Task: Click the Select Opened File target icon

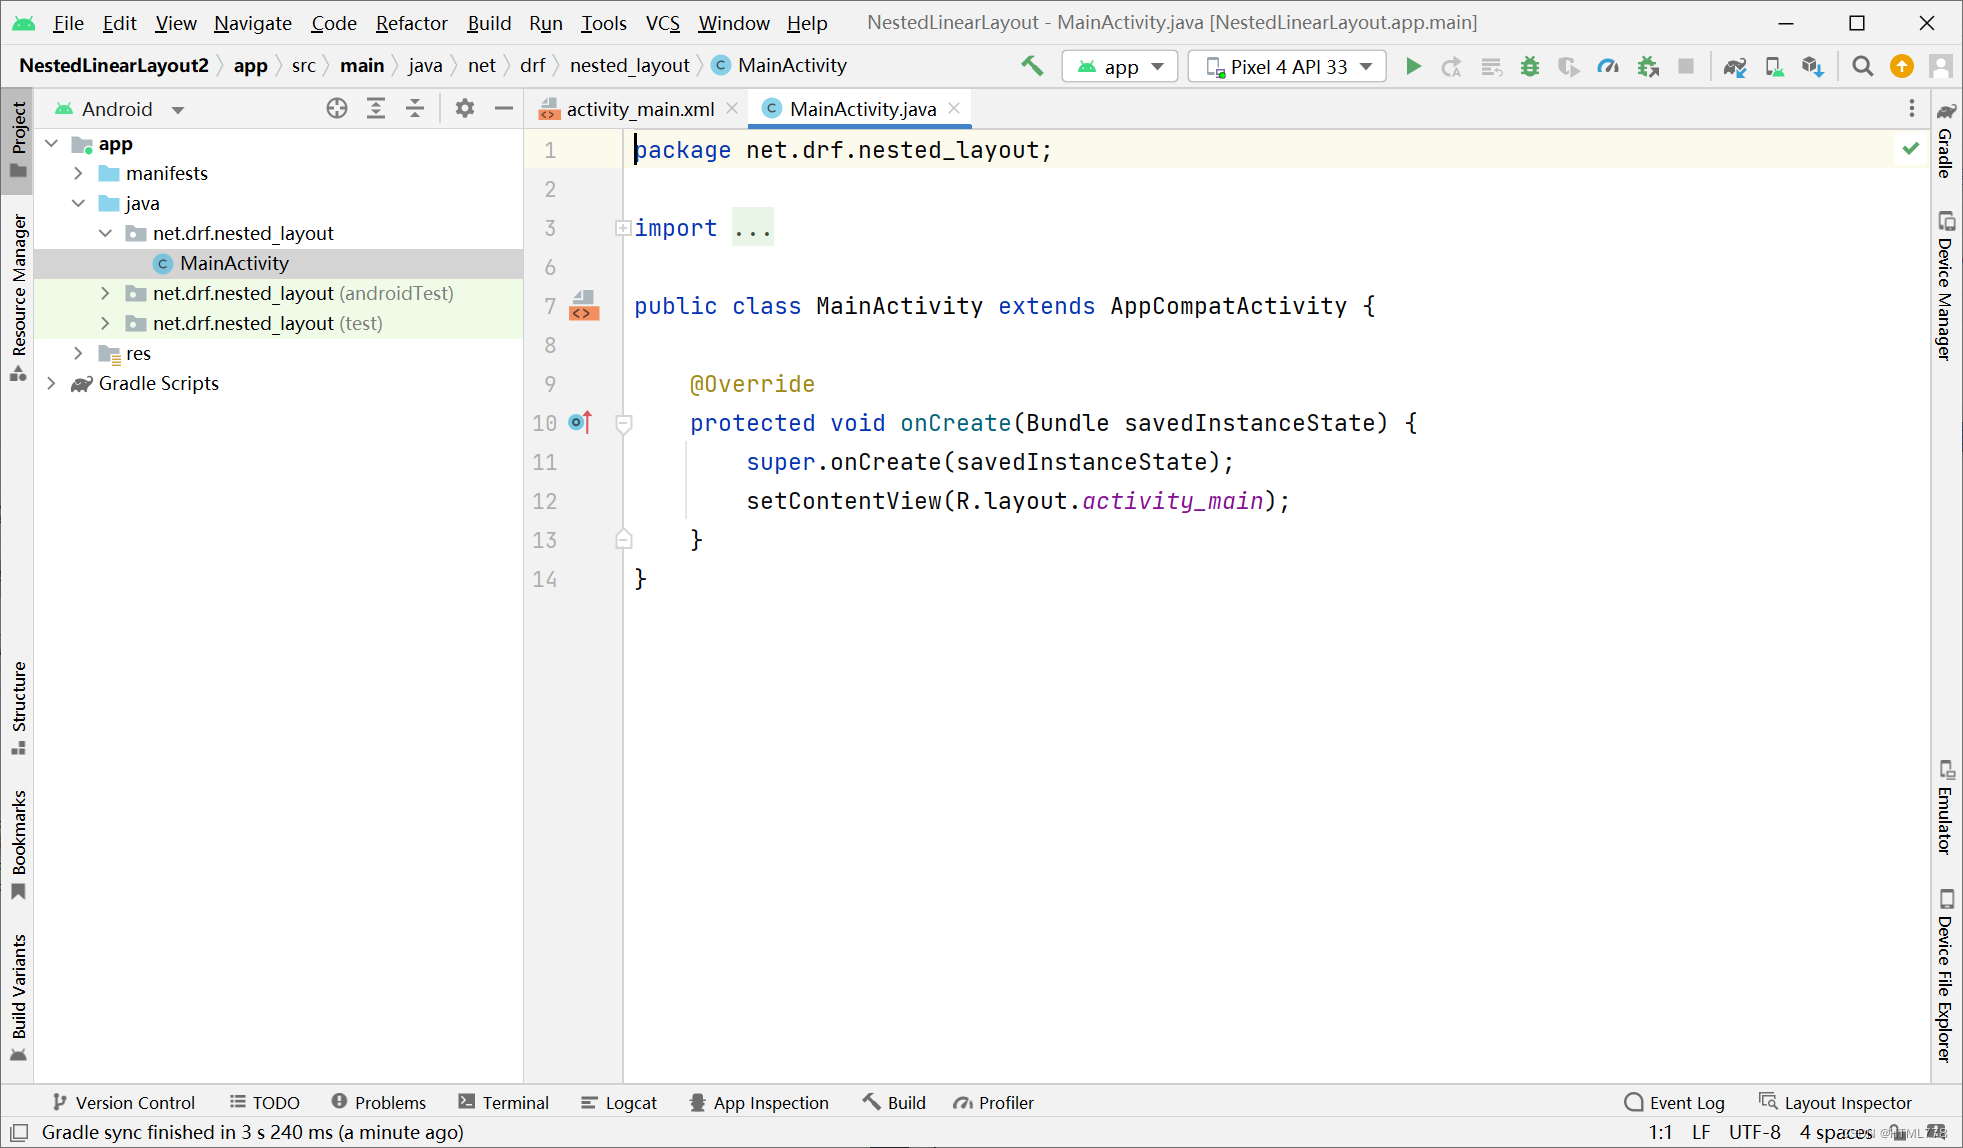Action: pos(337,108)
